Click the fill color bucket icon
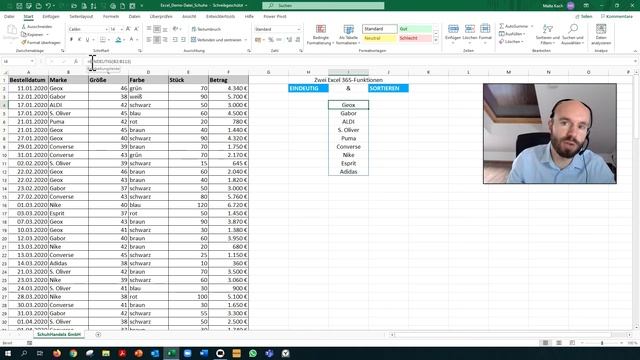 118,40
